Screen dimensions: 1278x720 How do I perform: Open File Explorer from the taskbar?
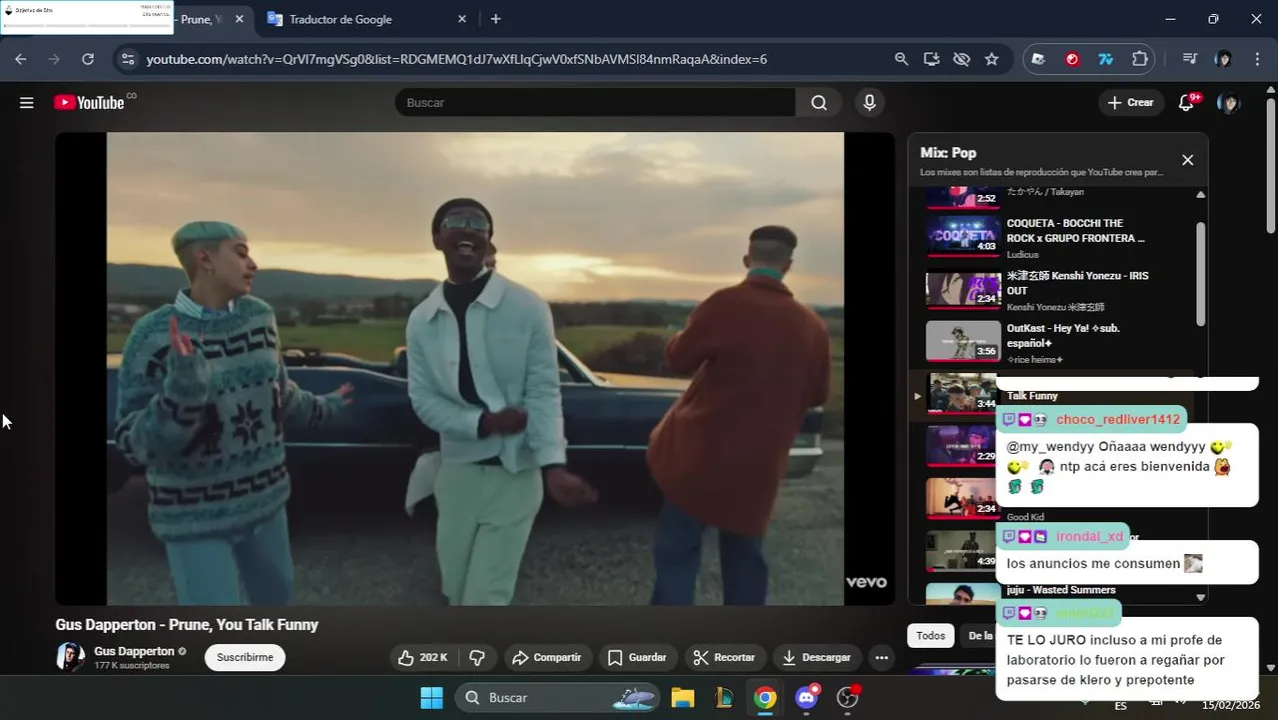[682, 698]
